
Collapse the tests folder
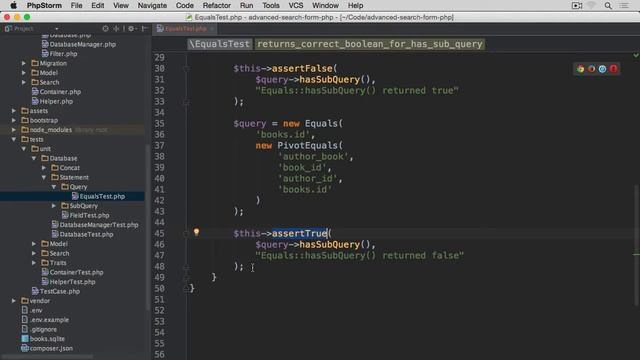pyautogui.click(x=14, y=139)
